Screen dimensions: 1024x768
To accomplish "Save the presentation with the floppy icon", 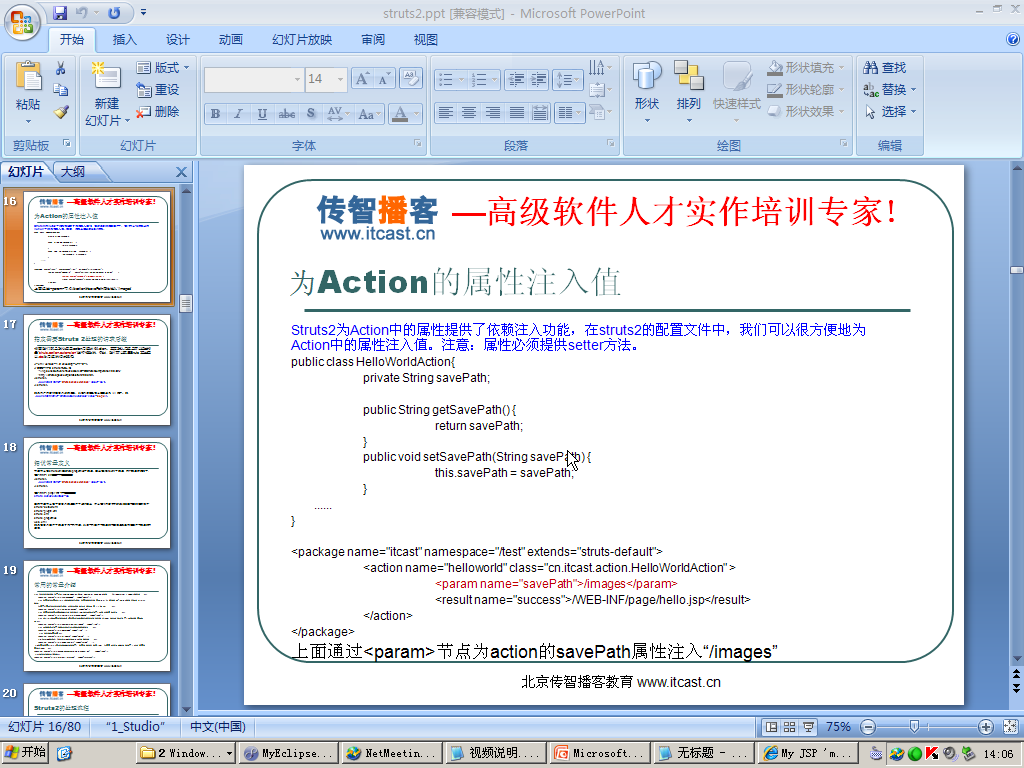I will click(60, 12).
